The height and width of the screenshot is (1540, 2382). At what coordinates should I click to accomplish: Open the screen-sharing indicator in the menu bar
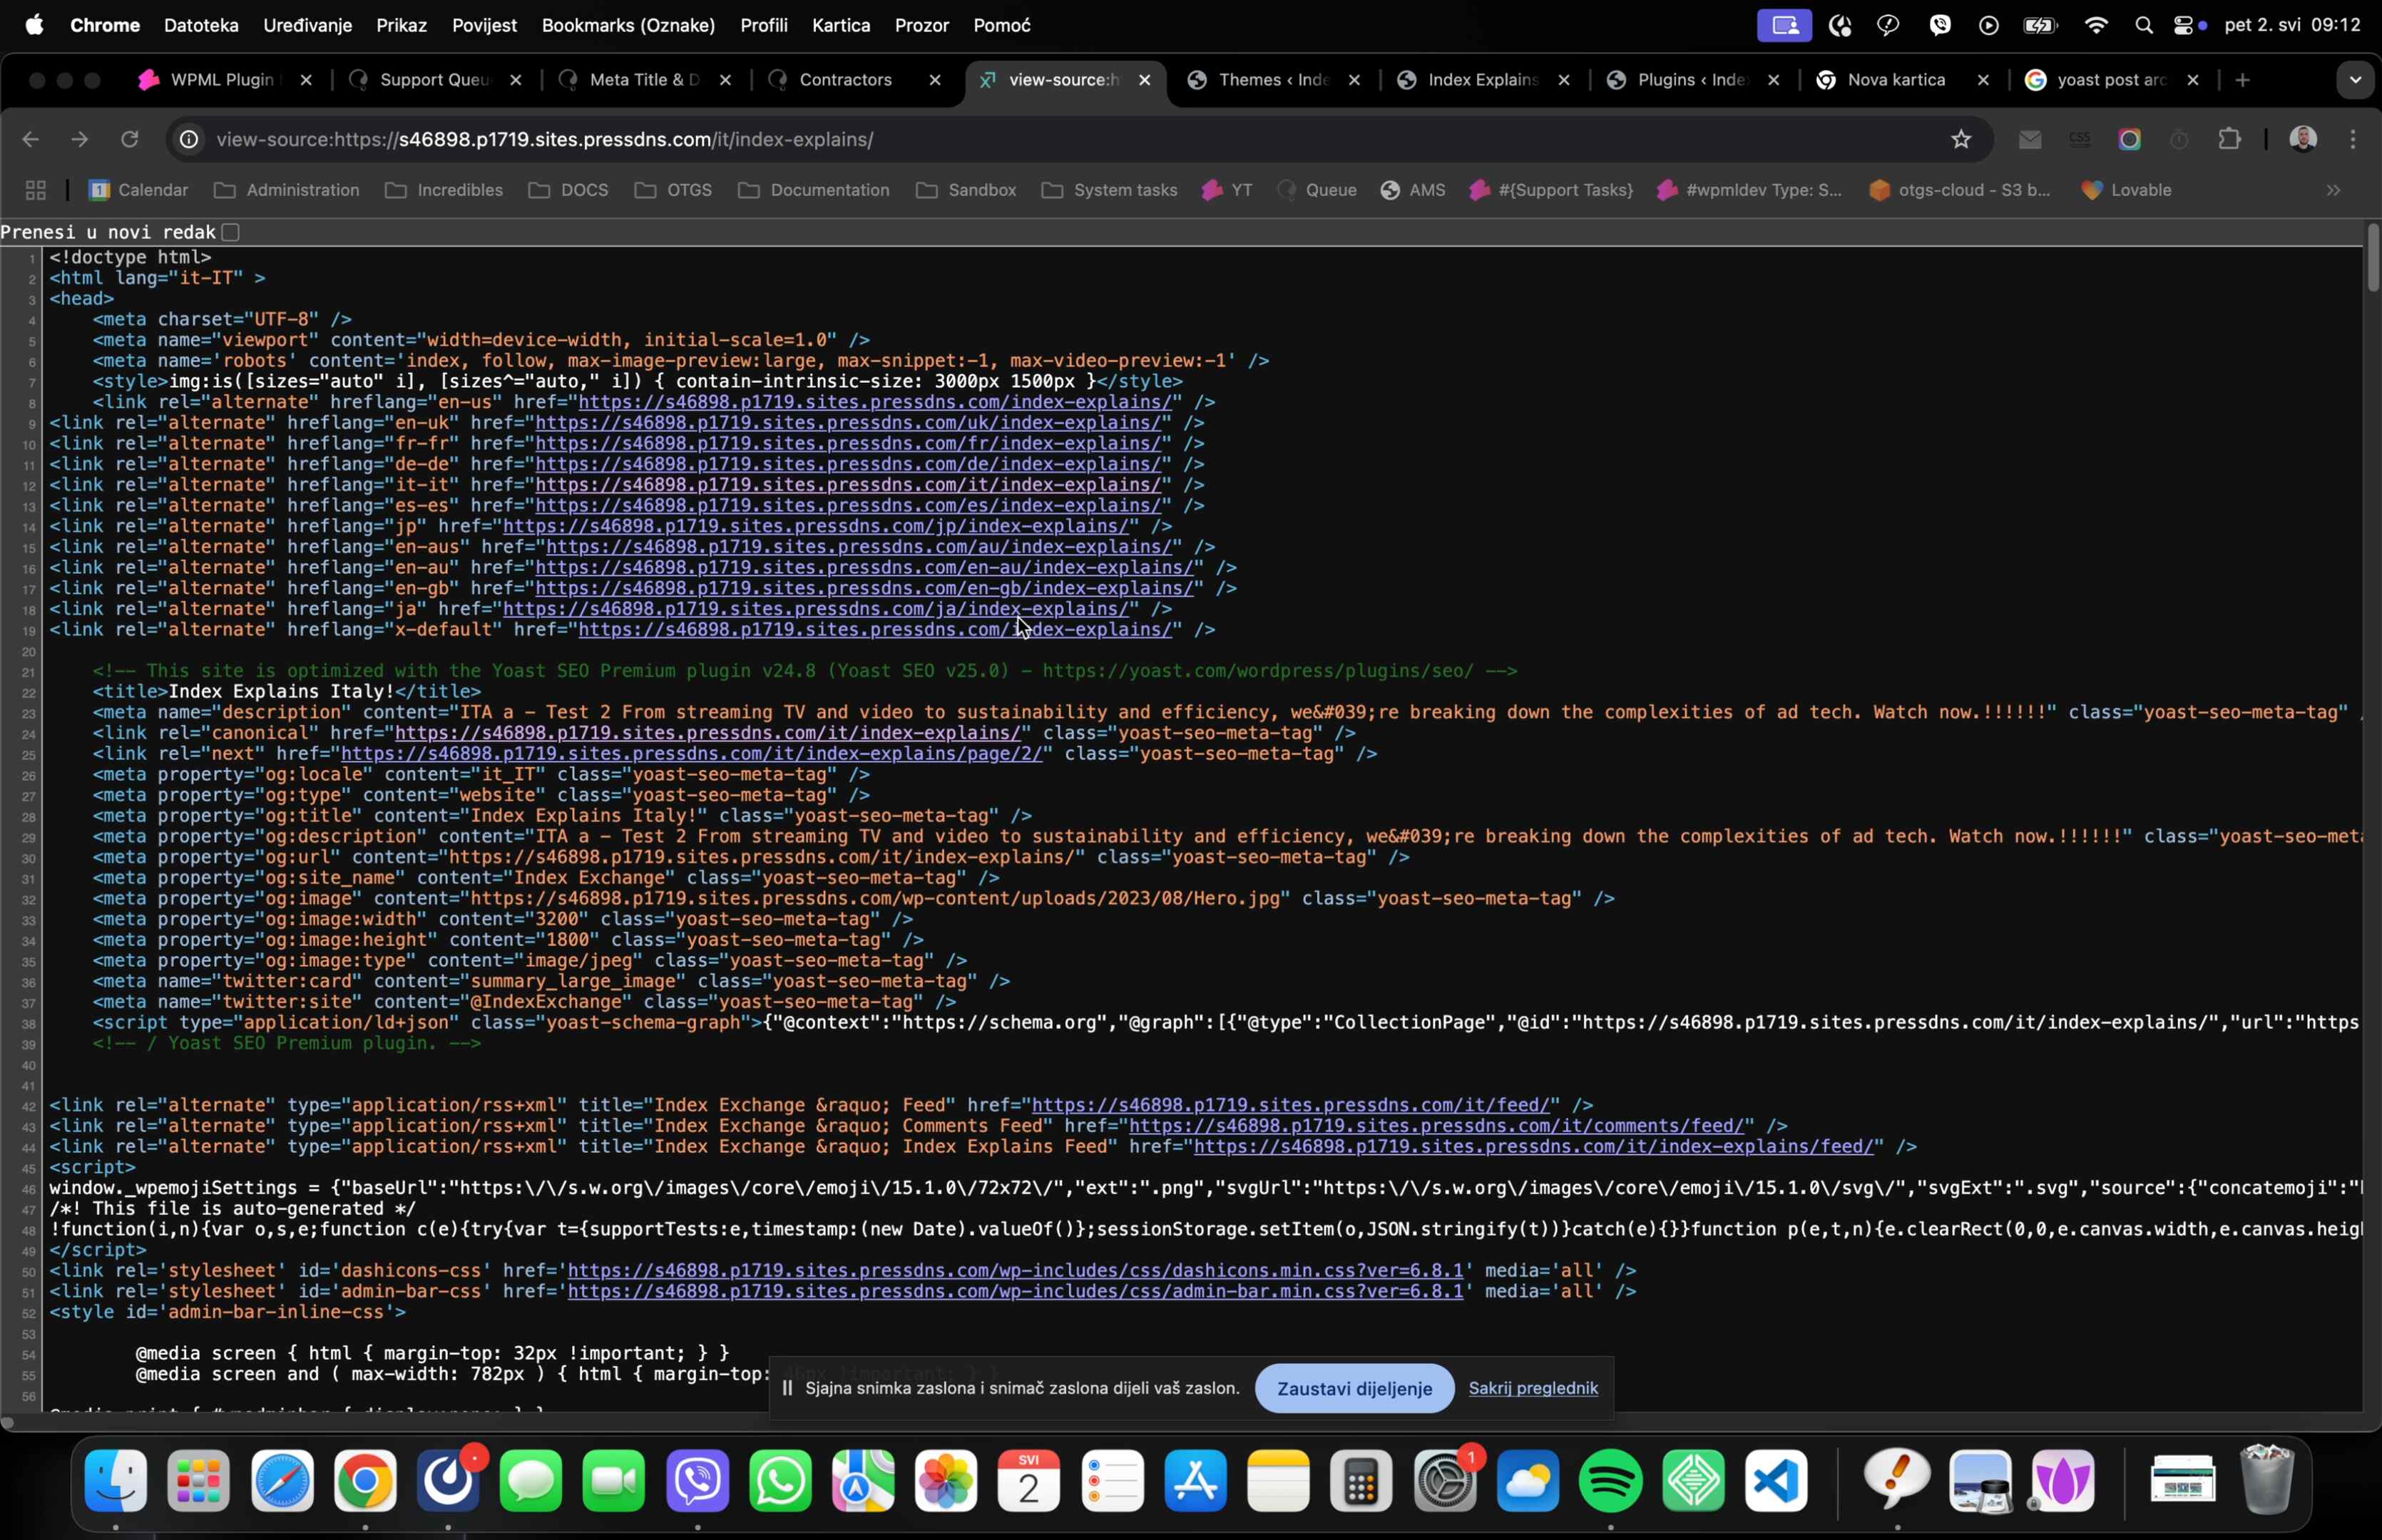tap(1784, 25)
